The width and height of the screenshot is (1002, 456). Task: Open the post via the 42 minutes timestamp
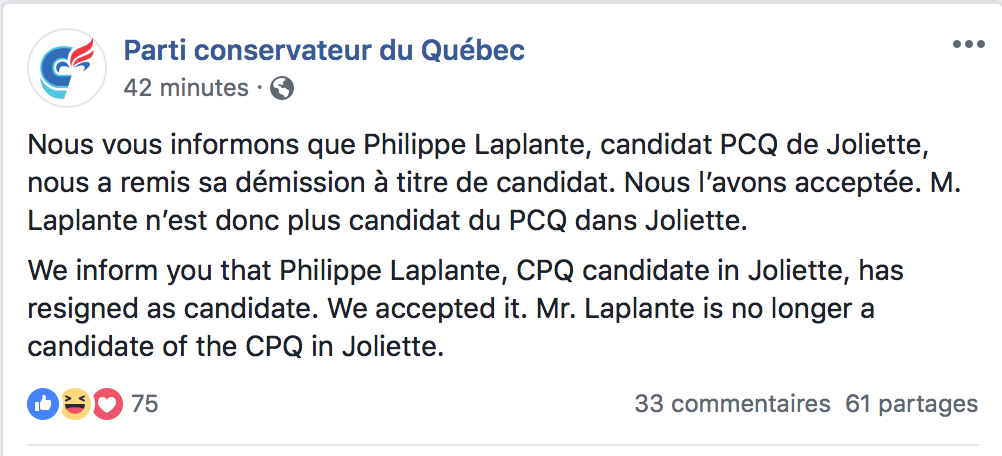[186, 88]
